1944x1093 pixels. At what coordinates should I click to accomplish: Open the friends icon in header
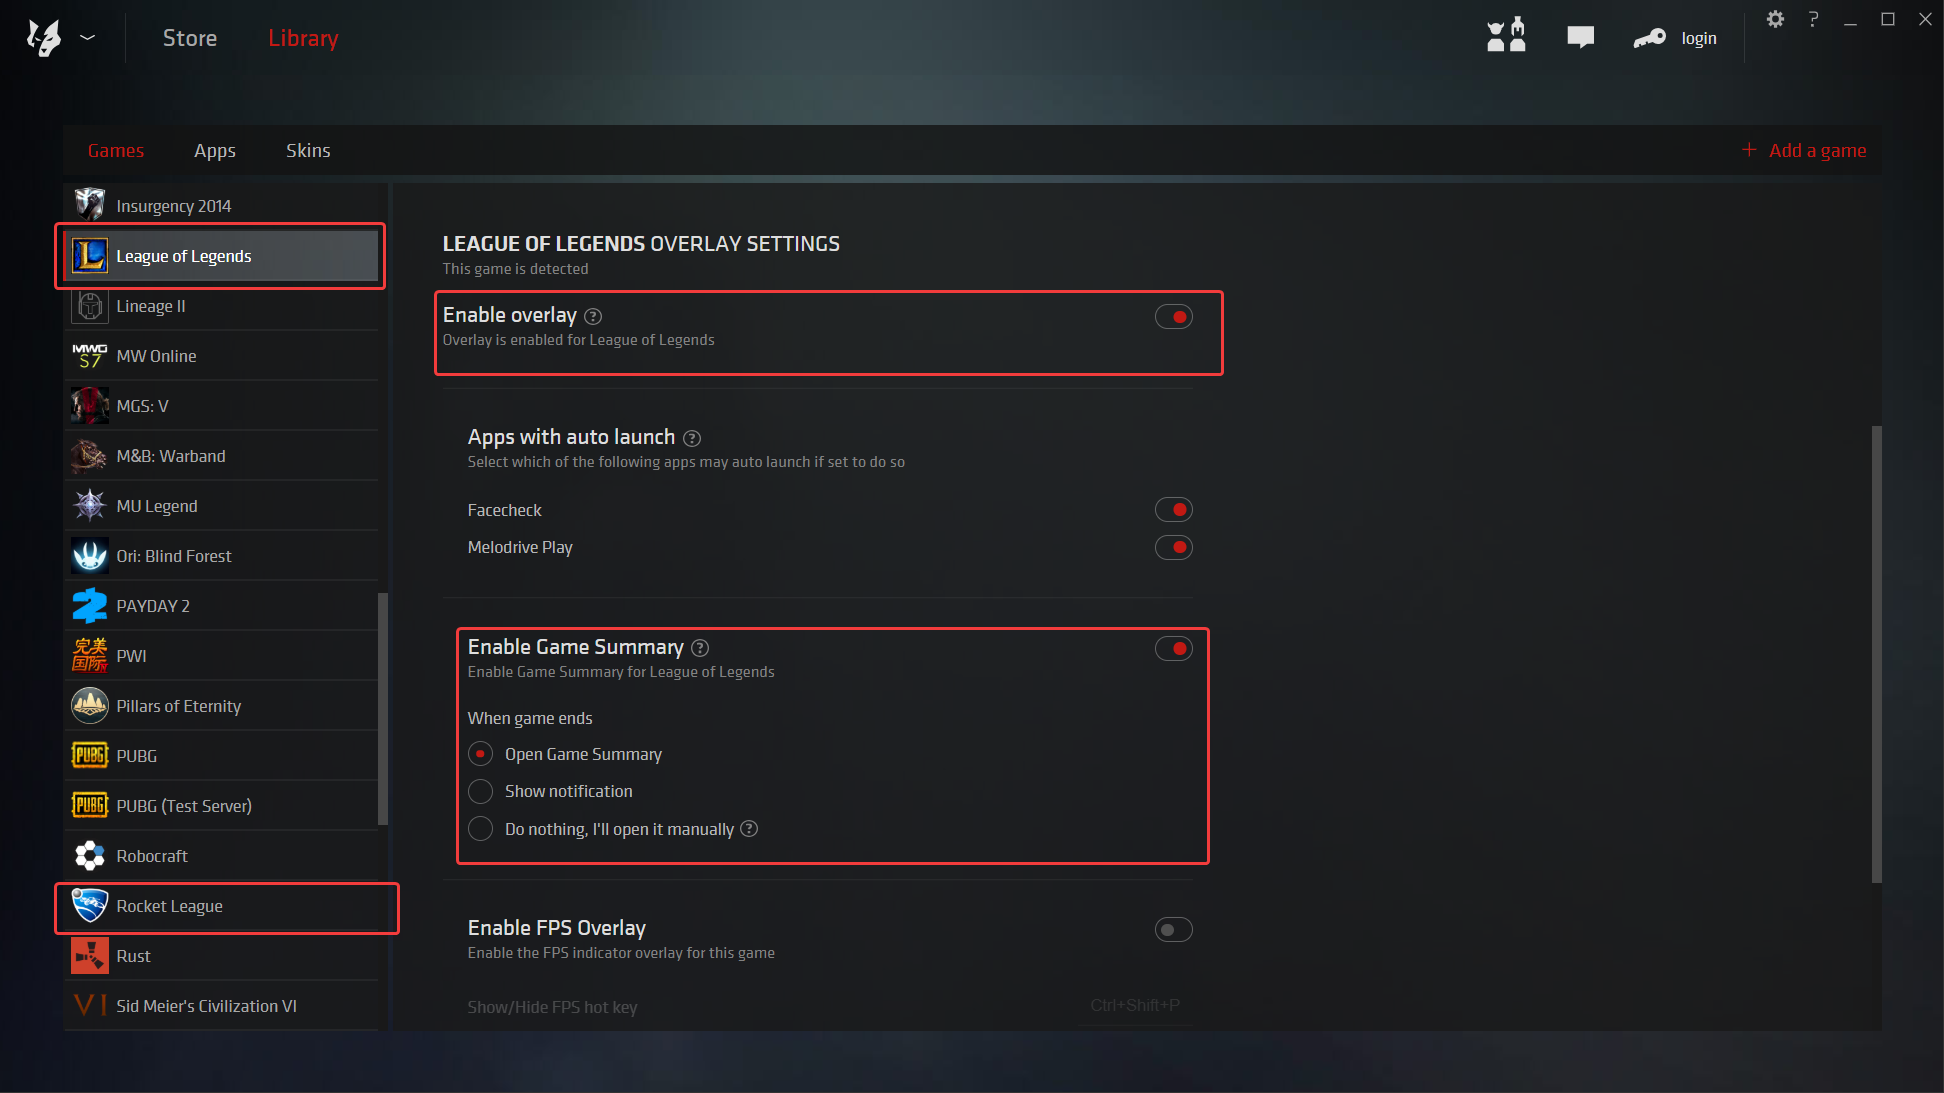pyautogui.click(x=1506, y=36)
